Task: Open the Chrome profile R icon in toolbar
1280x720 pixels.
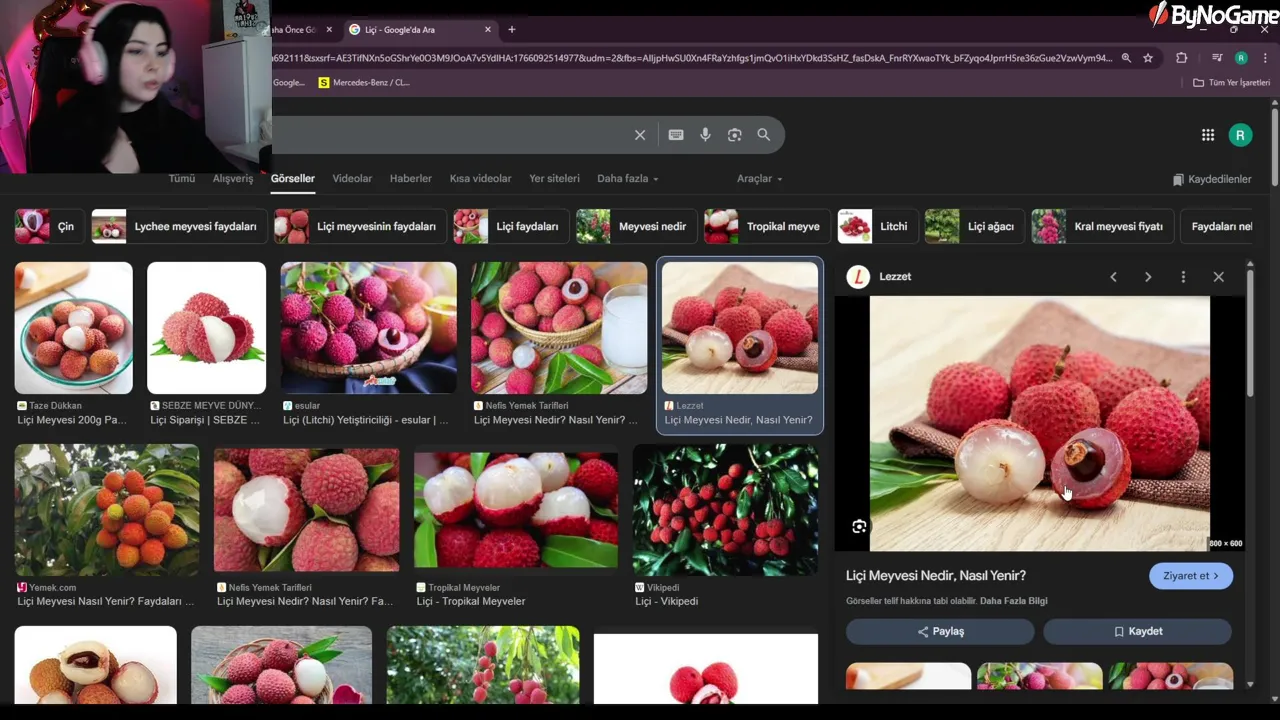Action: coord(1241,58)
